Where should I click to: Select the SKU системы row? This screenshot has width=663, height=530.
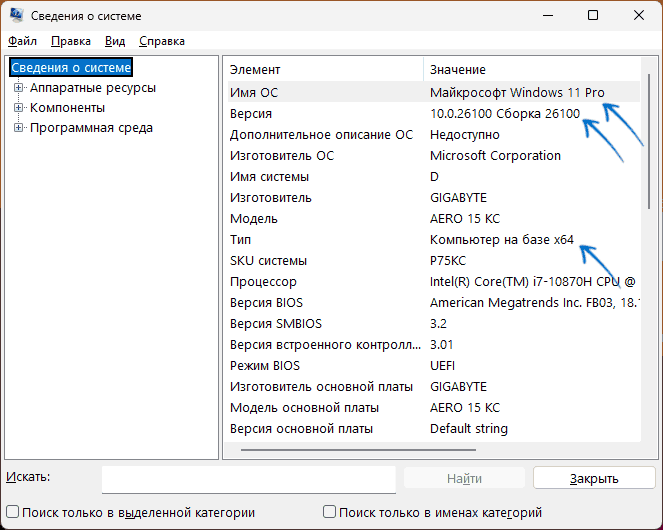pyautogui.click(x=433, y=260)
